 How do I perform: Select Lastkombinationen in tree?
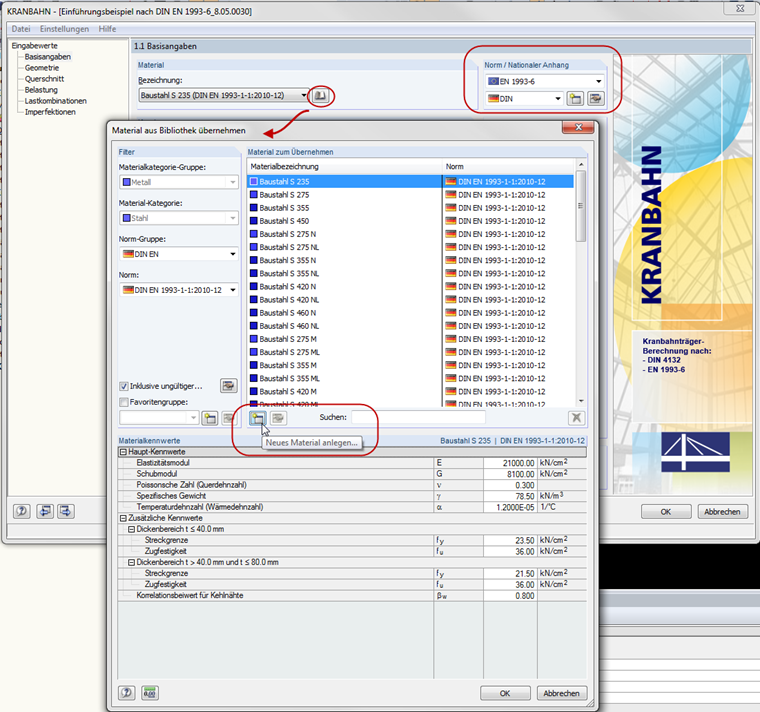pos(56,101)
